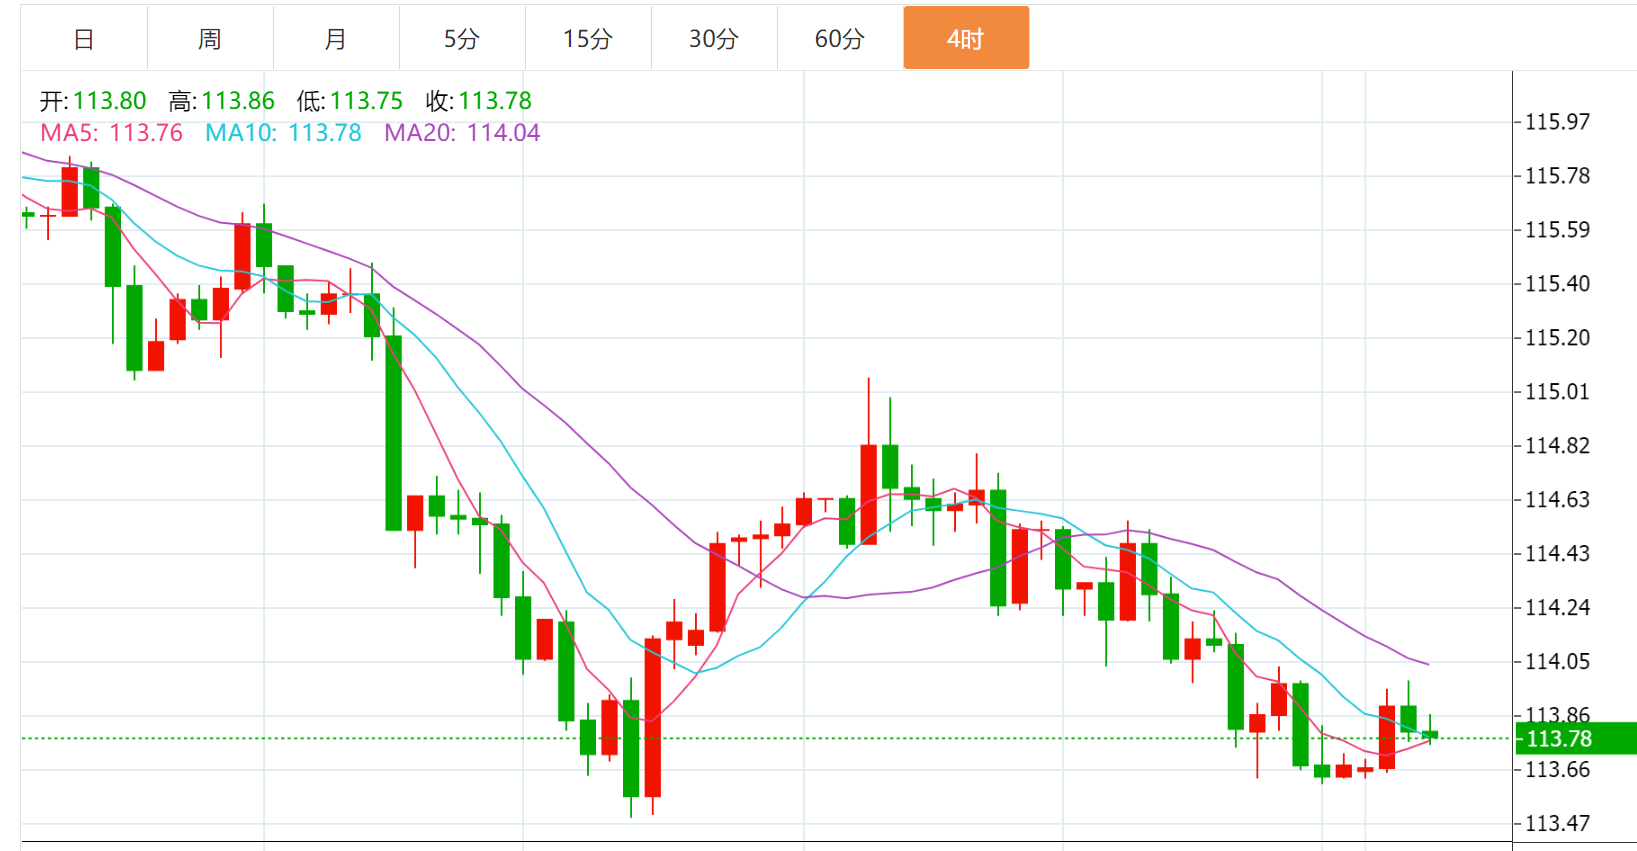Click the pink MA5: 113.76 label
Image resolution: width=1637 pixels, height=851 pixels.
click(x=111, y=133)
